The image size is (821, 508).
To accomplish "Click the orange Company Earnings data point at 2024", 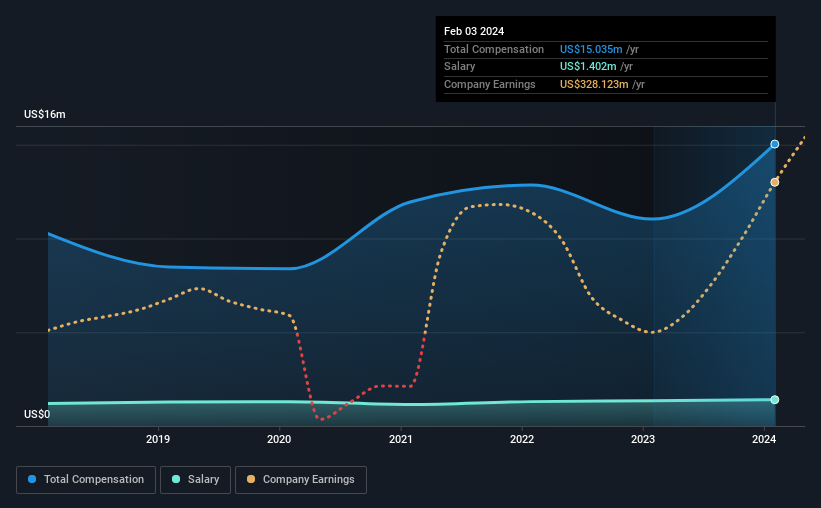I will 774,182.
